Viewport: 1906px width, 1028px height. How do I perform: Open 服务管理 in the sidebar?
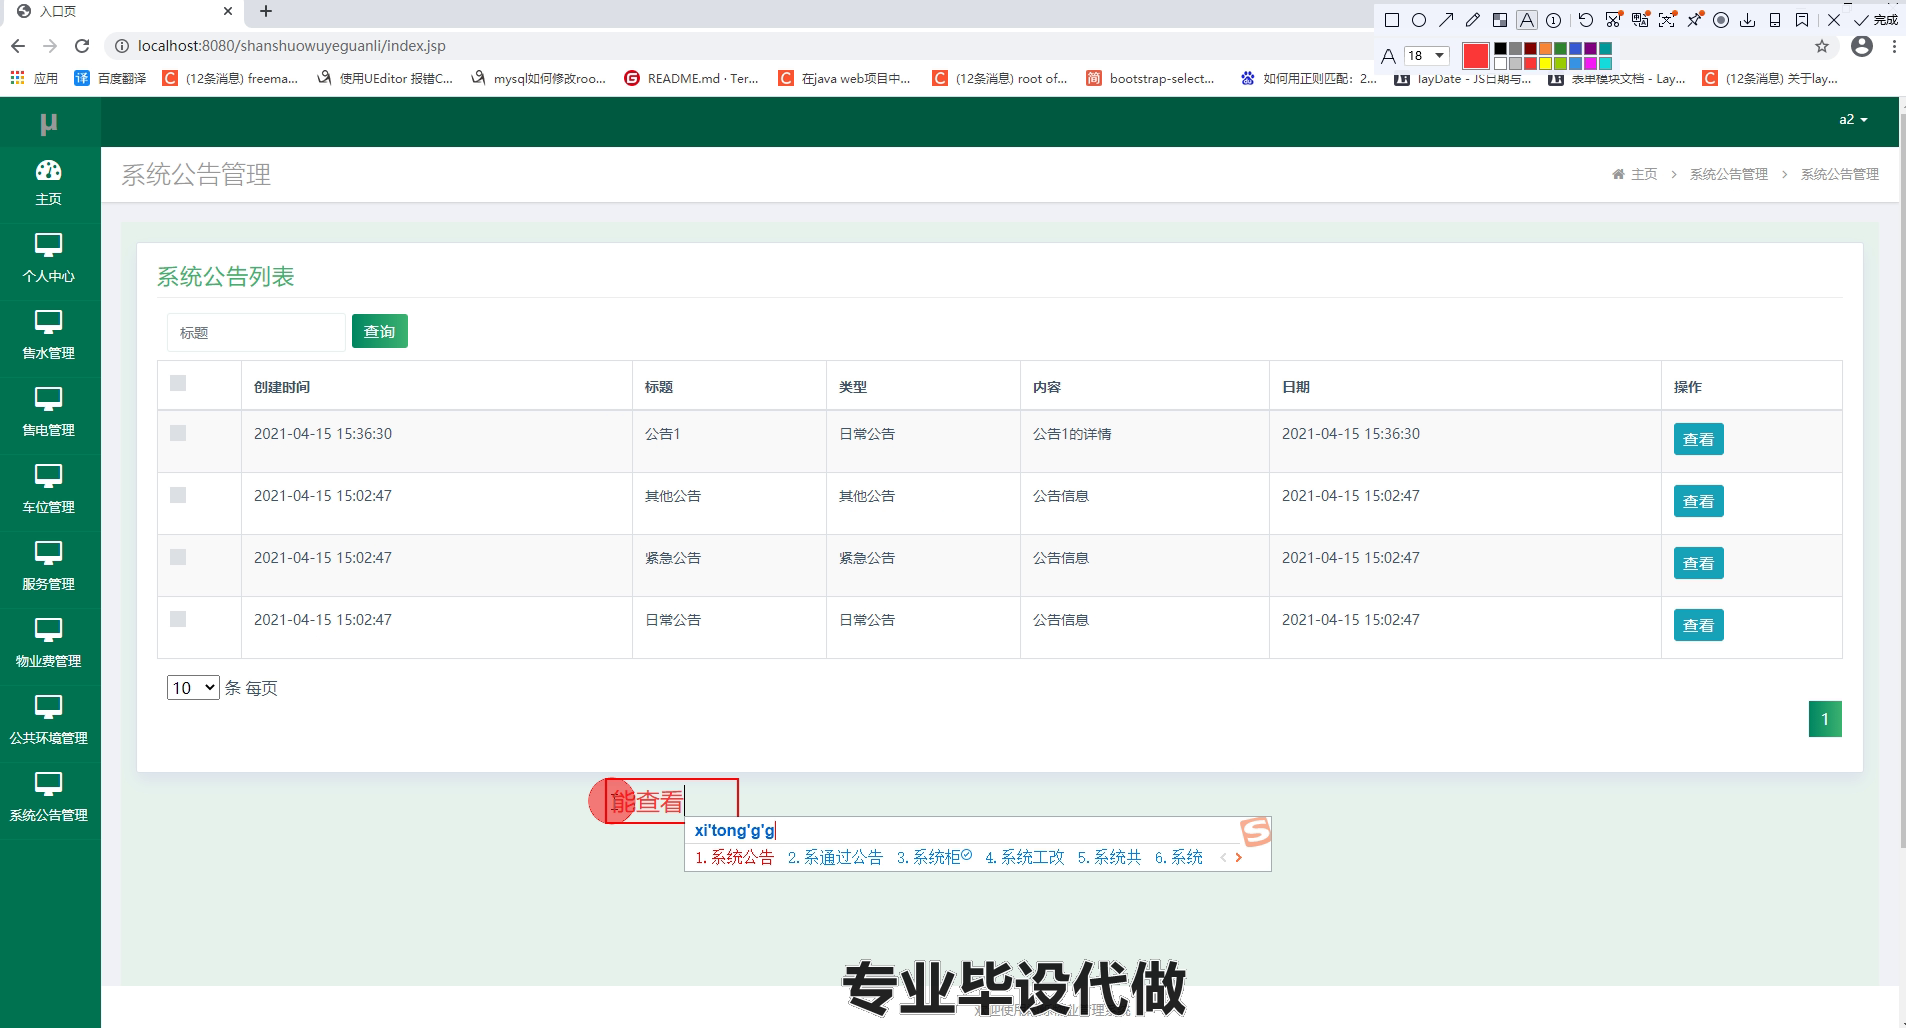(x=49, y=568)
